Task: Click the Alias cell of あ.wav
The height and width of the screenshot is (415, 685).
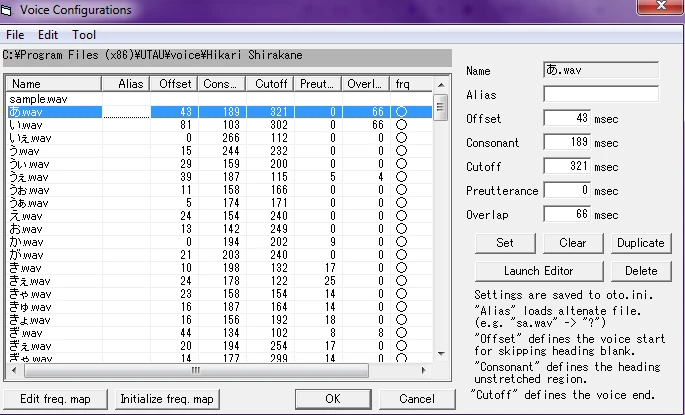Action: tap(126, 112)
